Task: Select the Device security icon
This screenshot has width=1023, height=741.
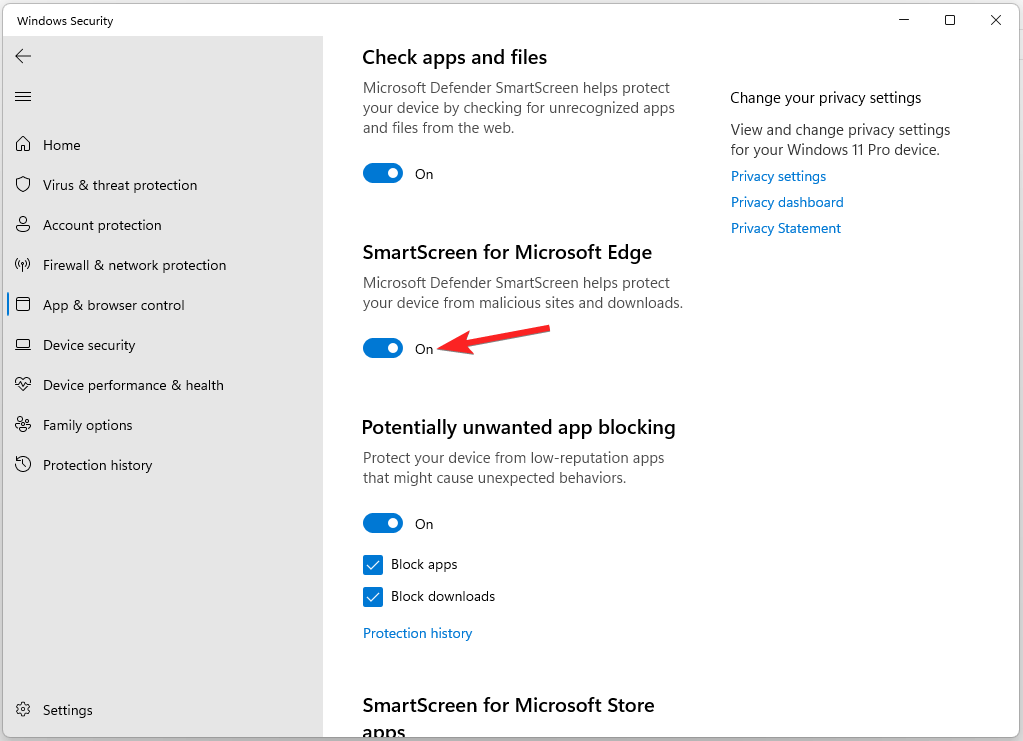Action: click(23, 344)
